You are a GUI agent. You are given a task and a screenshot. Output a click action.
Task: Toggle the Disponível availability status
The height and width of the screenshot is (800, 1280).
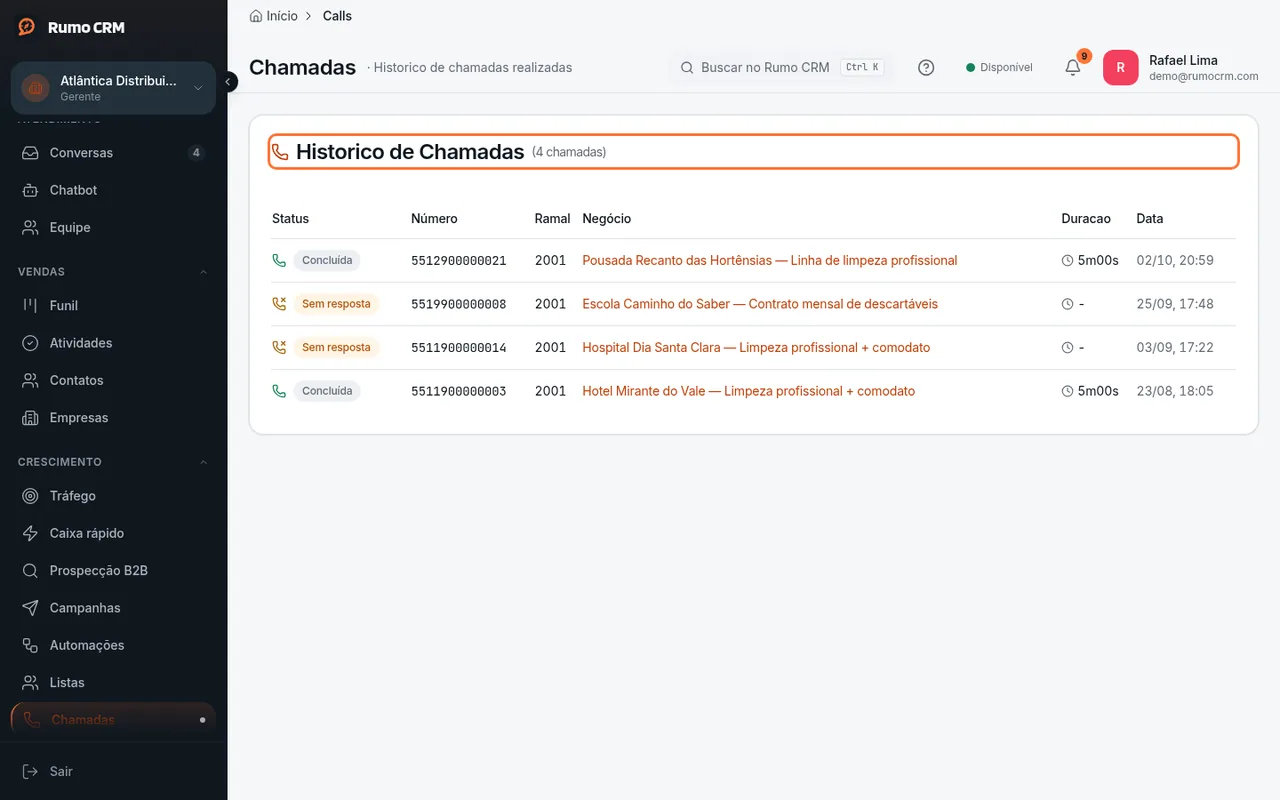[x=999, y=67]
